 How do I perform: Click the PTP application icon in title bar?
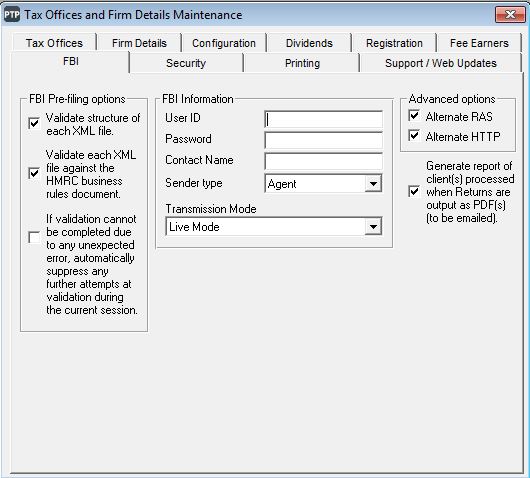(x=12, y=15)
